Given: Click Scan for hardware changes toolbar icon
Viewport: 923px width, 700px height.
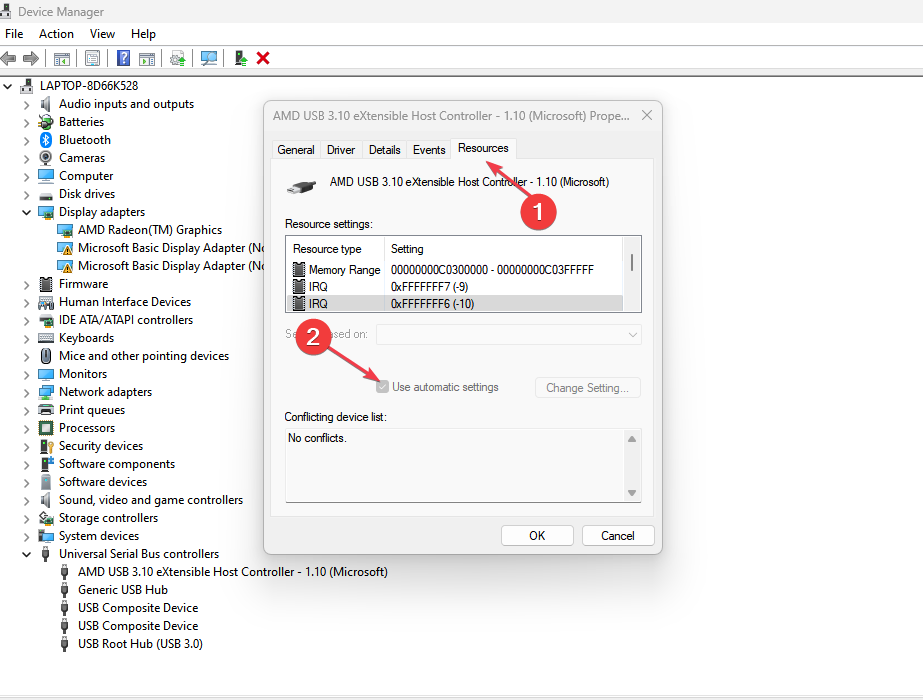Looking at the screenshot, I should (x=209, y=58).
